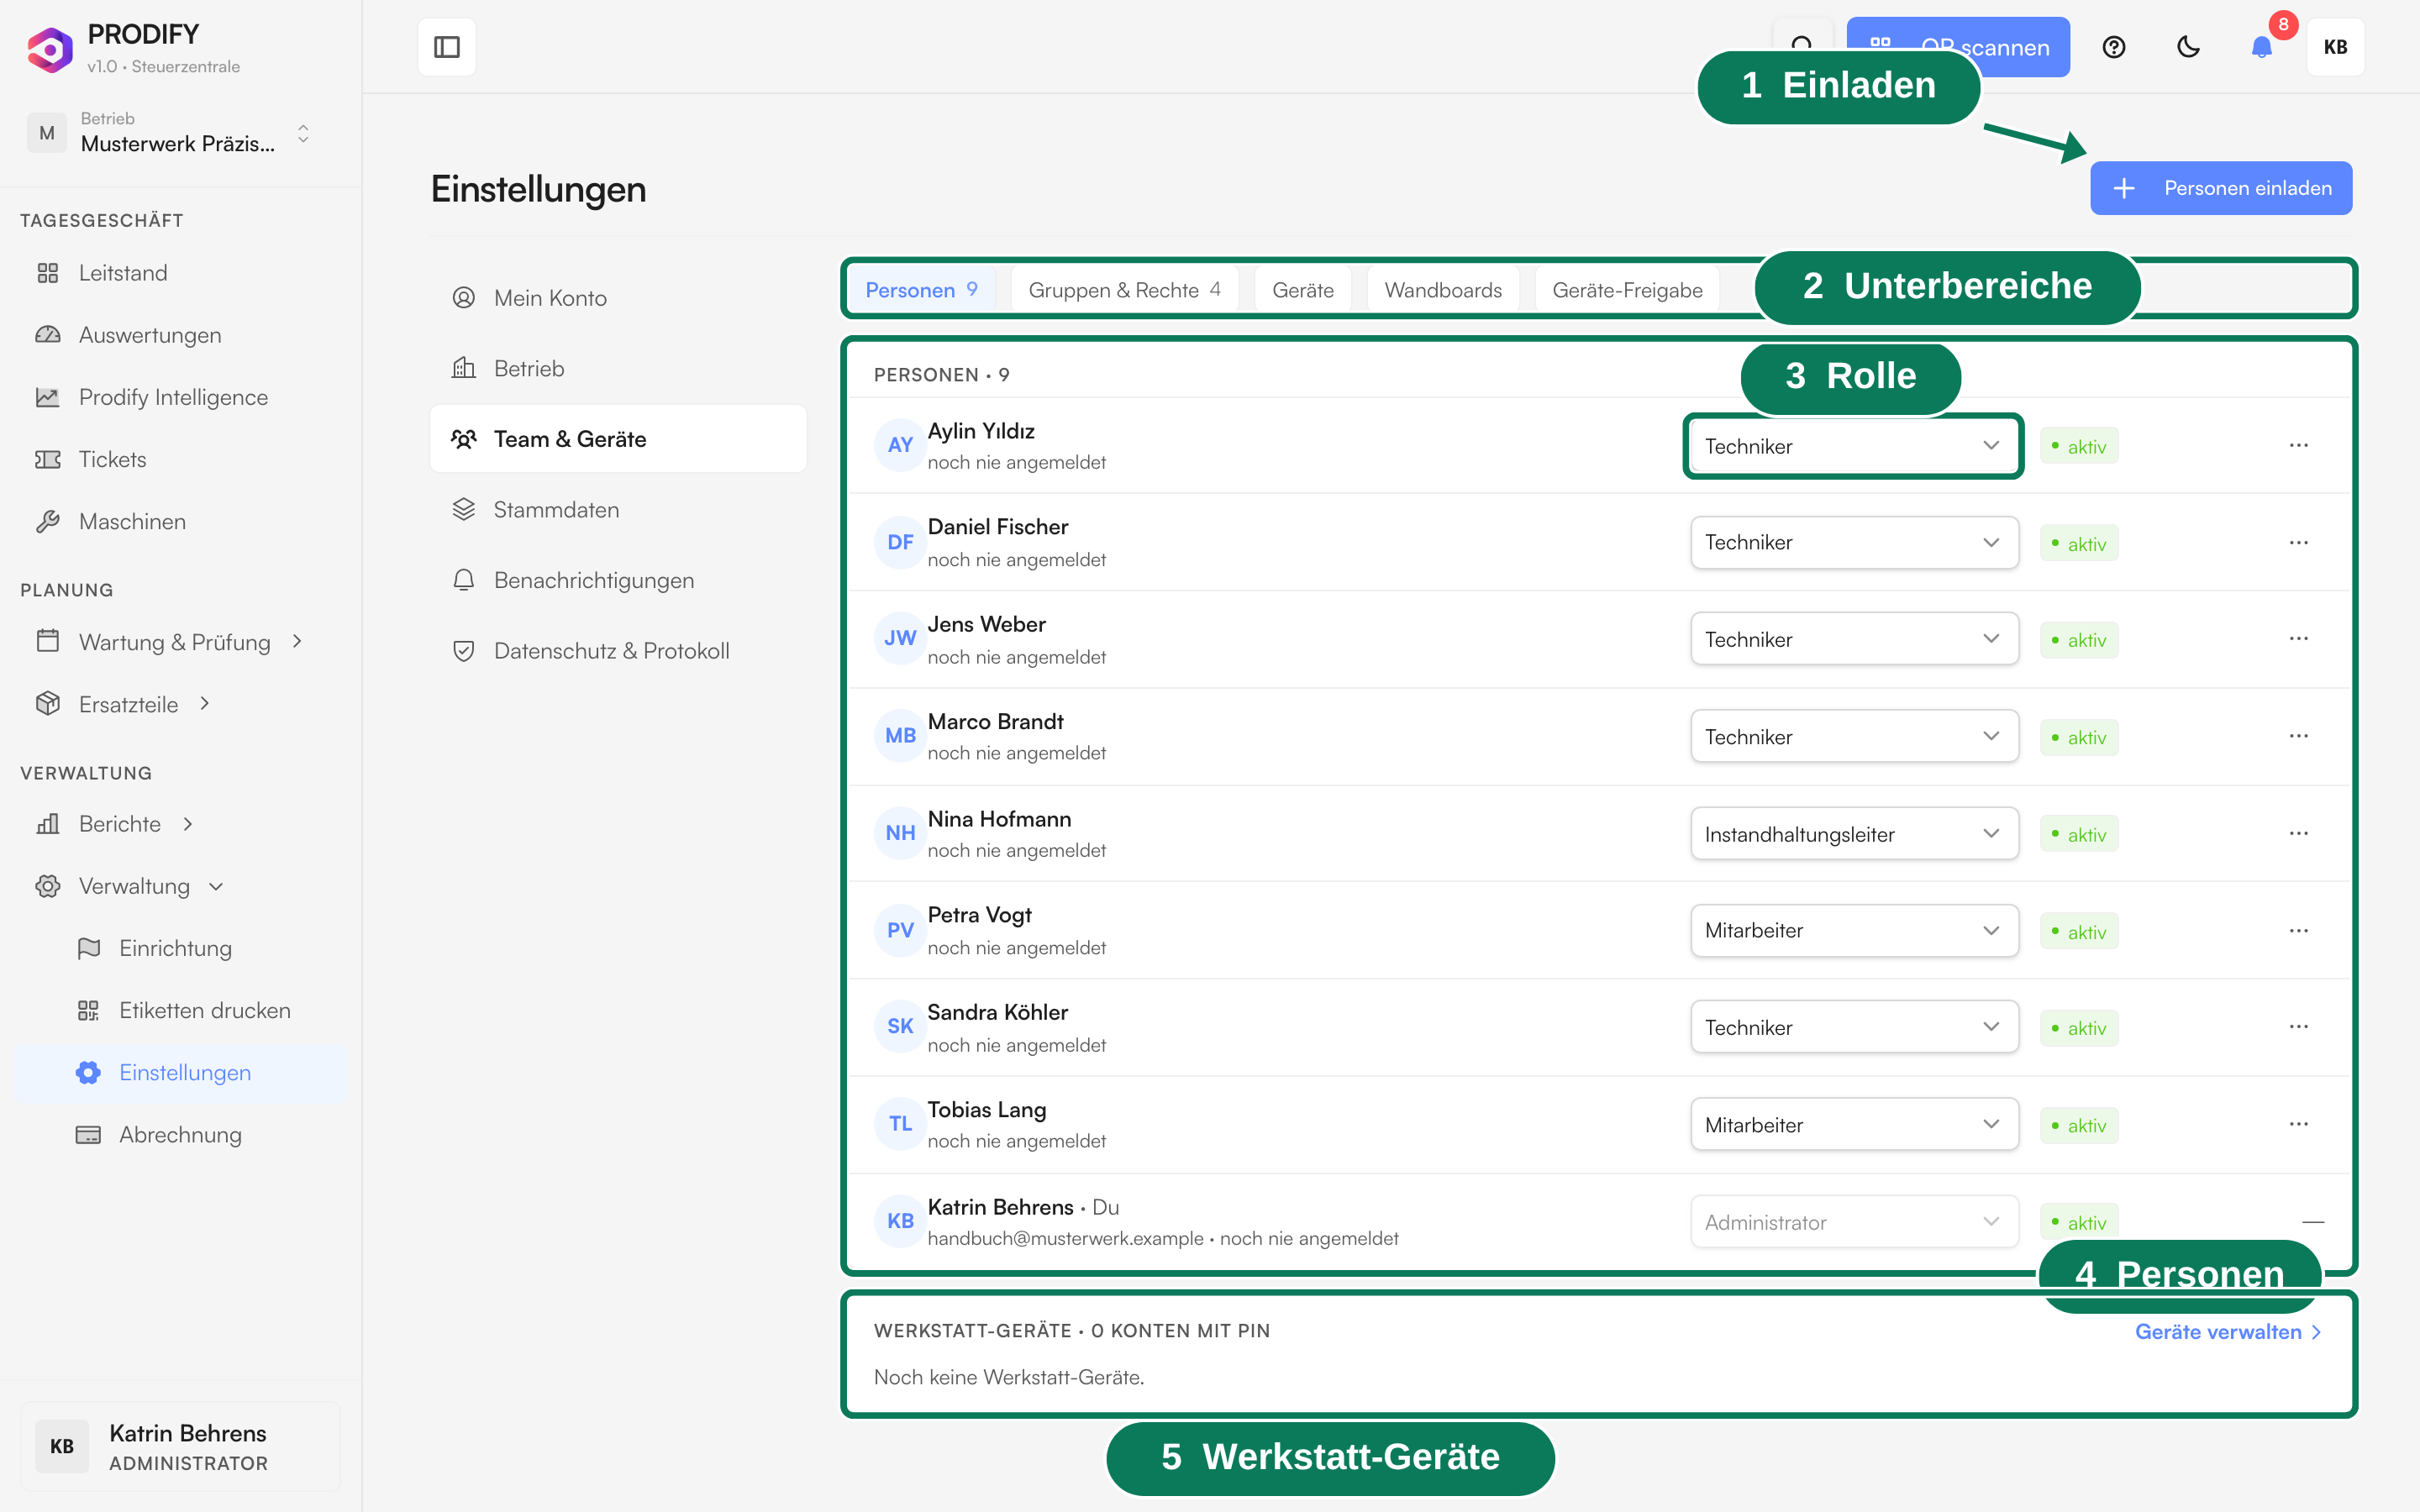Open Einrichtung flag item
The width and height of the screenshot is (2420, 1512).
pos(180,948)
